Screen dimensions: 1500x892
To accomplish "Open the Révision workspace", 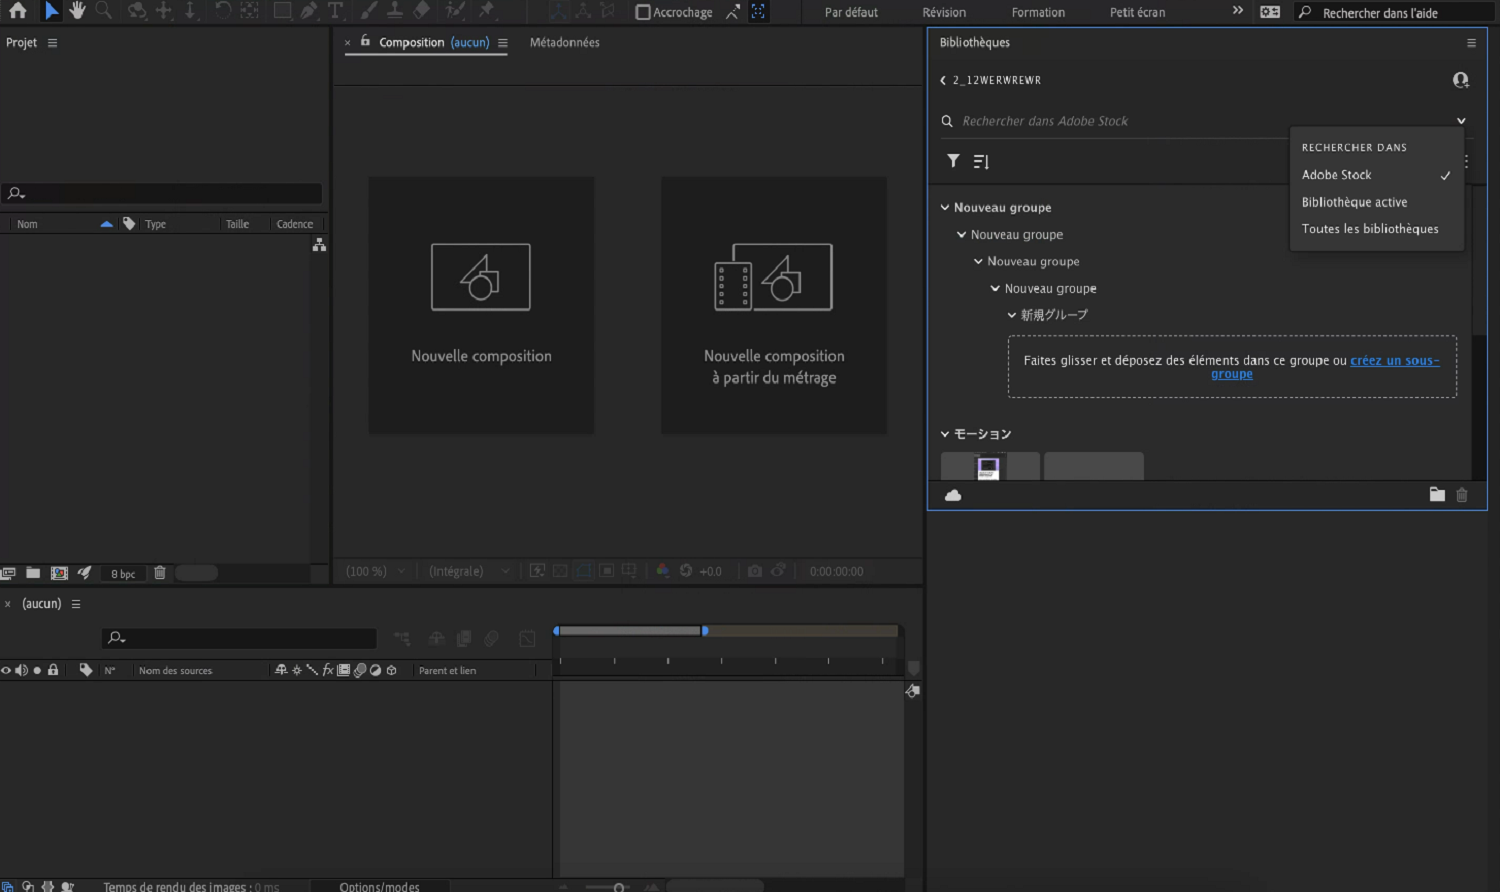I will [x=943, y=12].
